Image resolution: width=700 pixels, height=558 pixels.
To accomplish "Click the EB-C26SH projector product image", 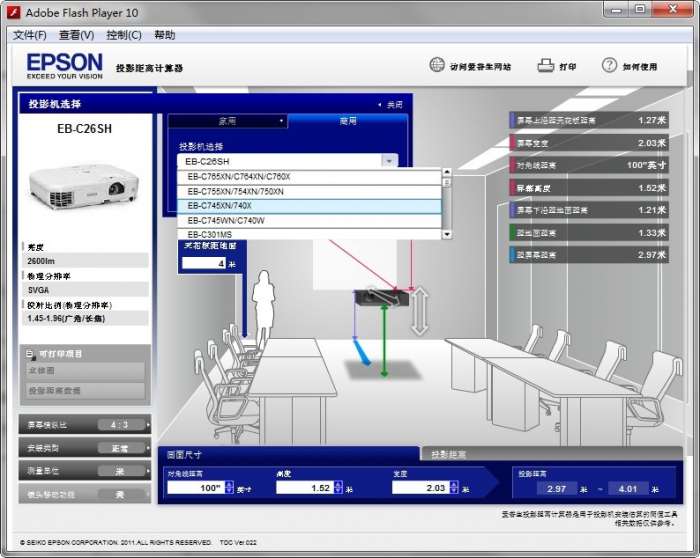I will click(84, 186).
